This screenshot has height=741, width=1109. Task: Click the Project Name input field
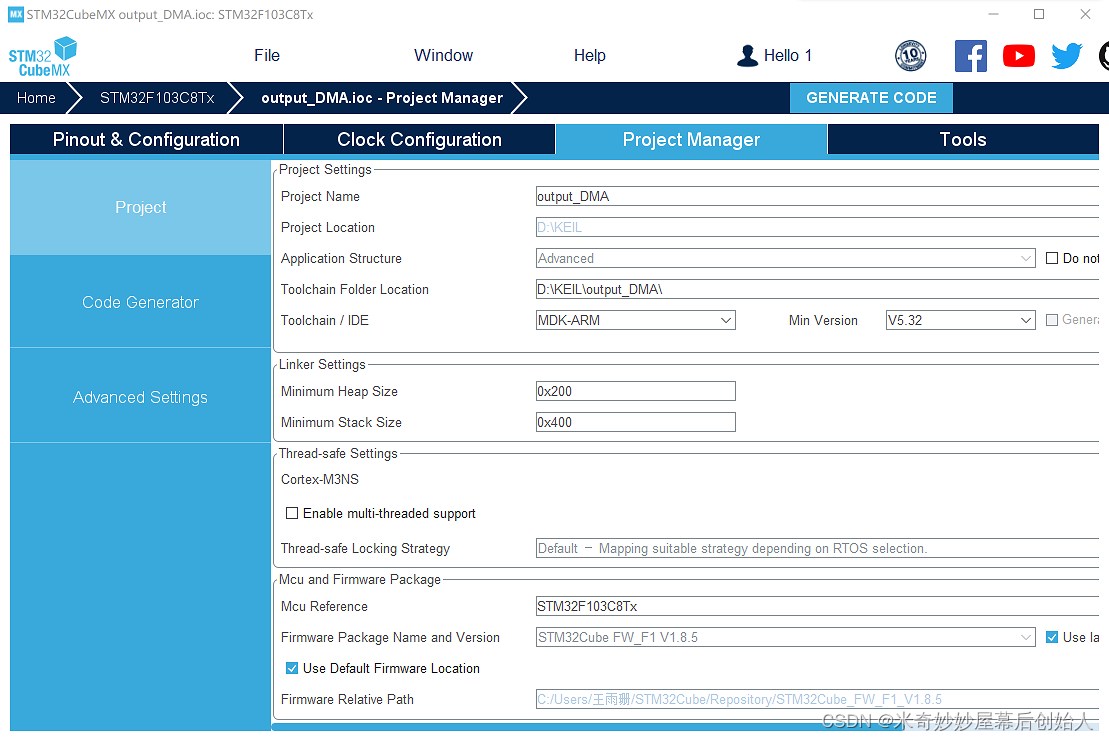coord(817,197)
